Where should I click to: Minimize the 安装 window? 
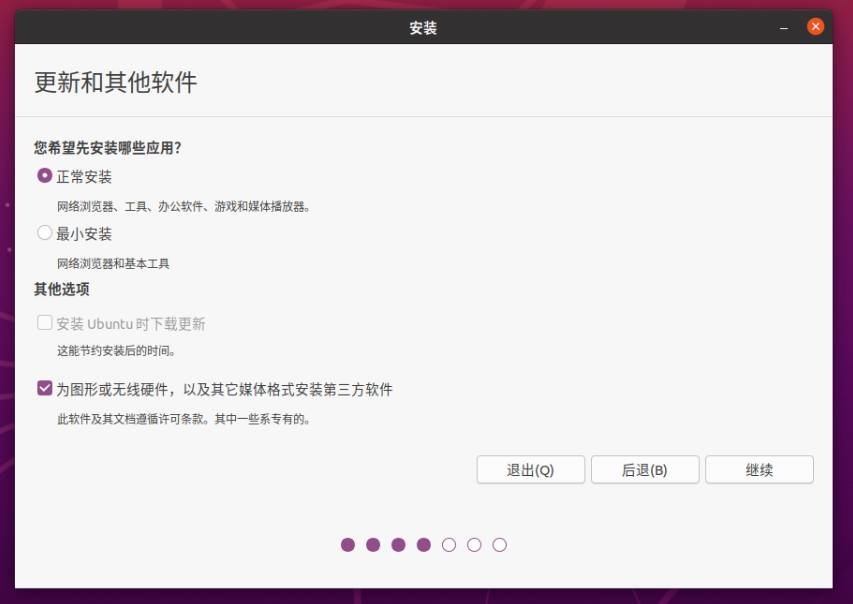[783, 27]
